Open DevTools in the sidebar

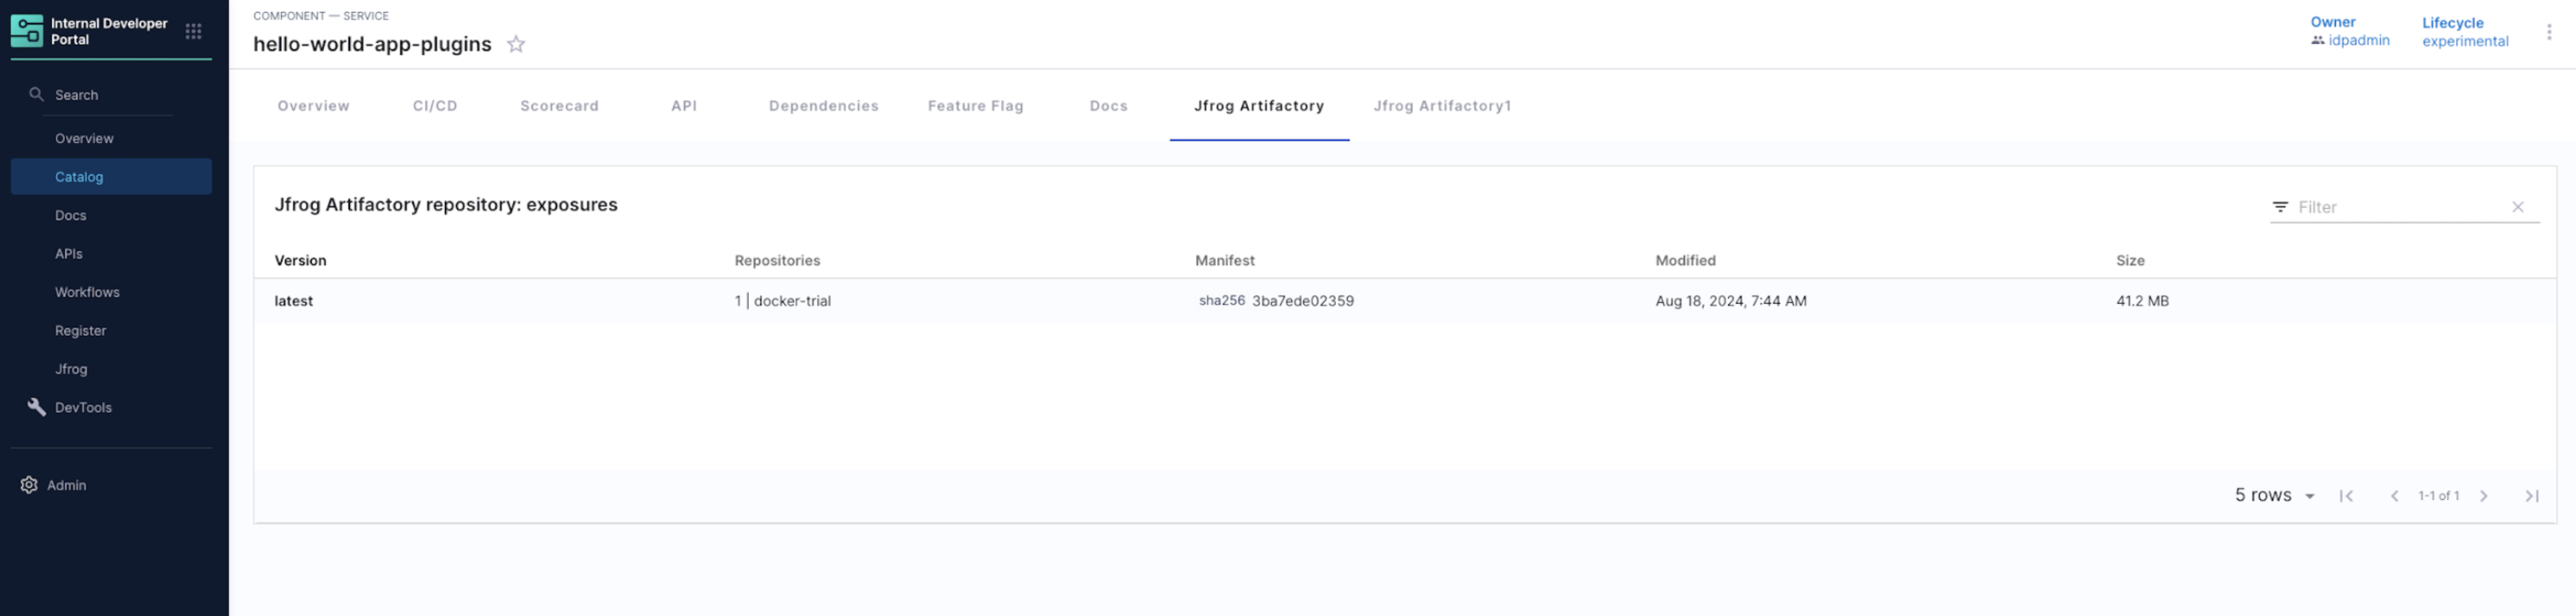(83, 408)
